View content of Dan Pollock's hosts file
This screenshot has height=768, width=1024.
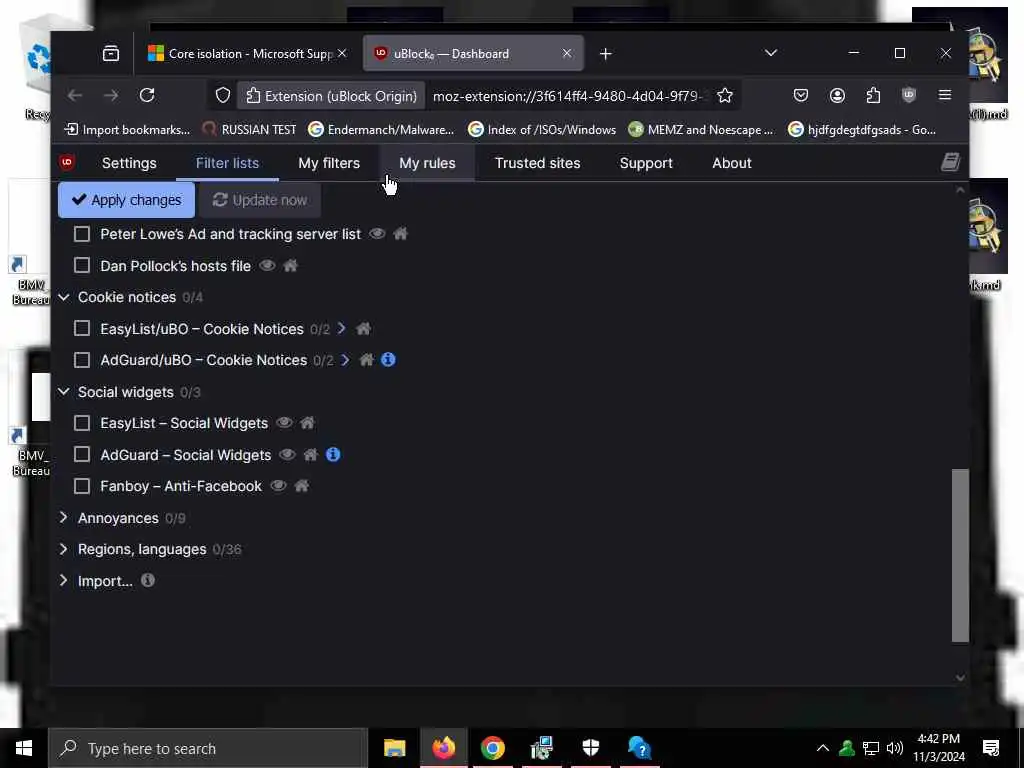pyautogui.click(x=267, y=266)
